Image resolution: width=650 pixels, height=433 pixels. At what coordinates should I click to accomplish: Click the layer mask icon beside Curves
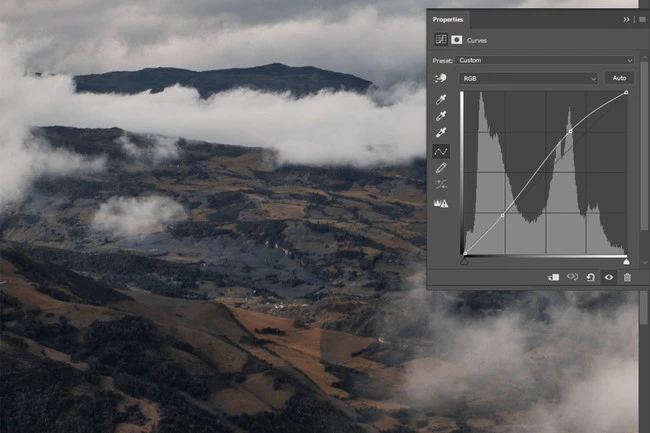coord(457,40)
